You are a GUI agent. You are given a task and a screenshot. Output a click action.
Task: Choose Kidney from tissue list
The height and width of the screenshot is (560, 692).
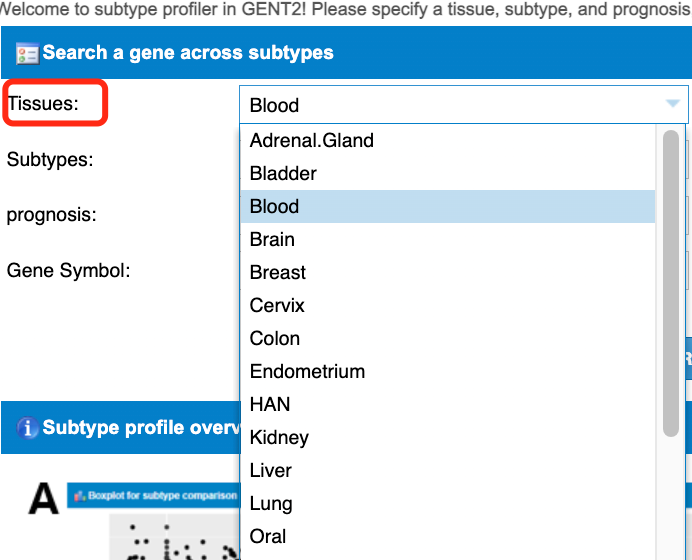[x=279, y=437]
